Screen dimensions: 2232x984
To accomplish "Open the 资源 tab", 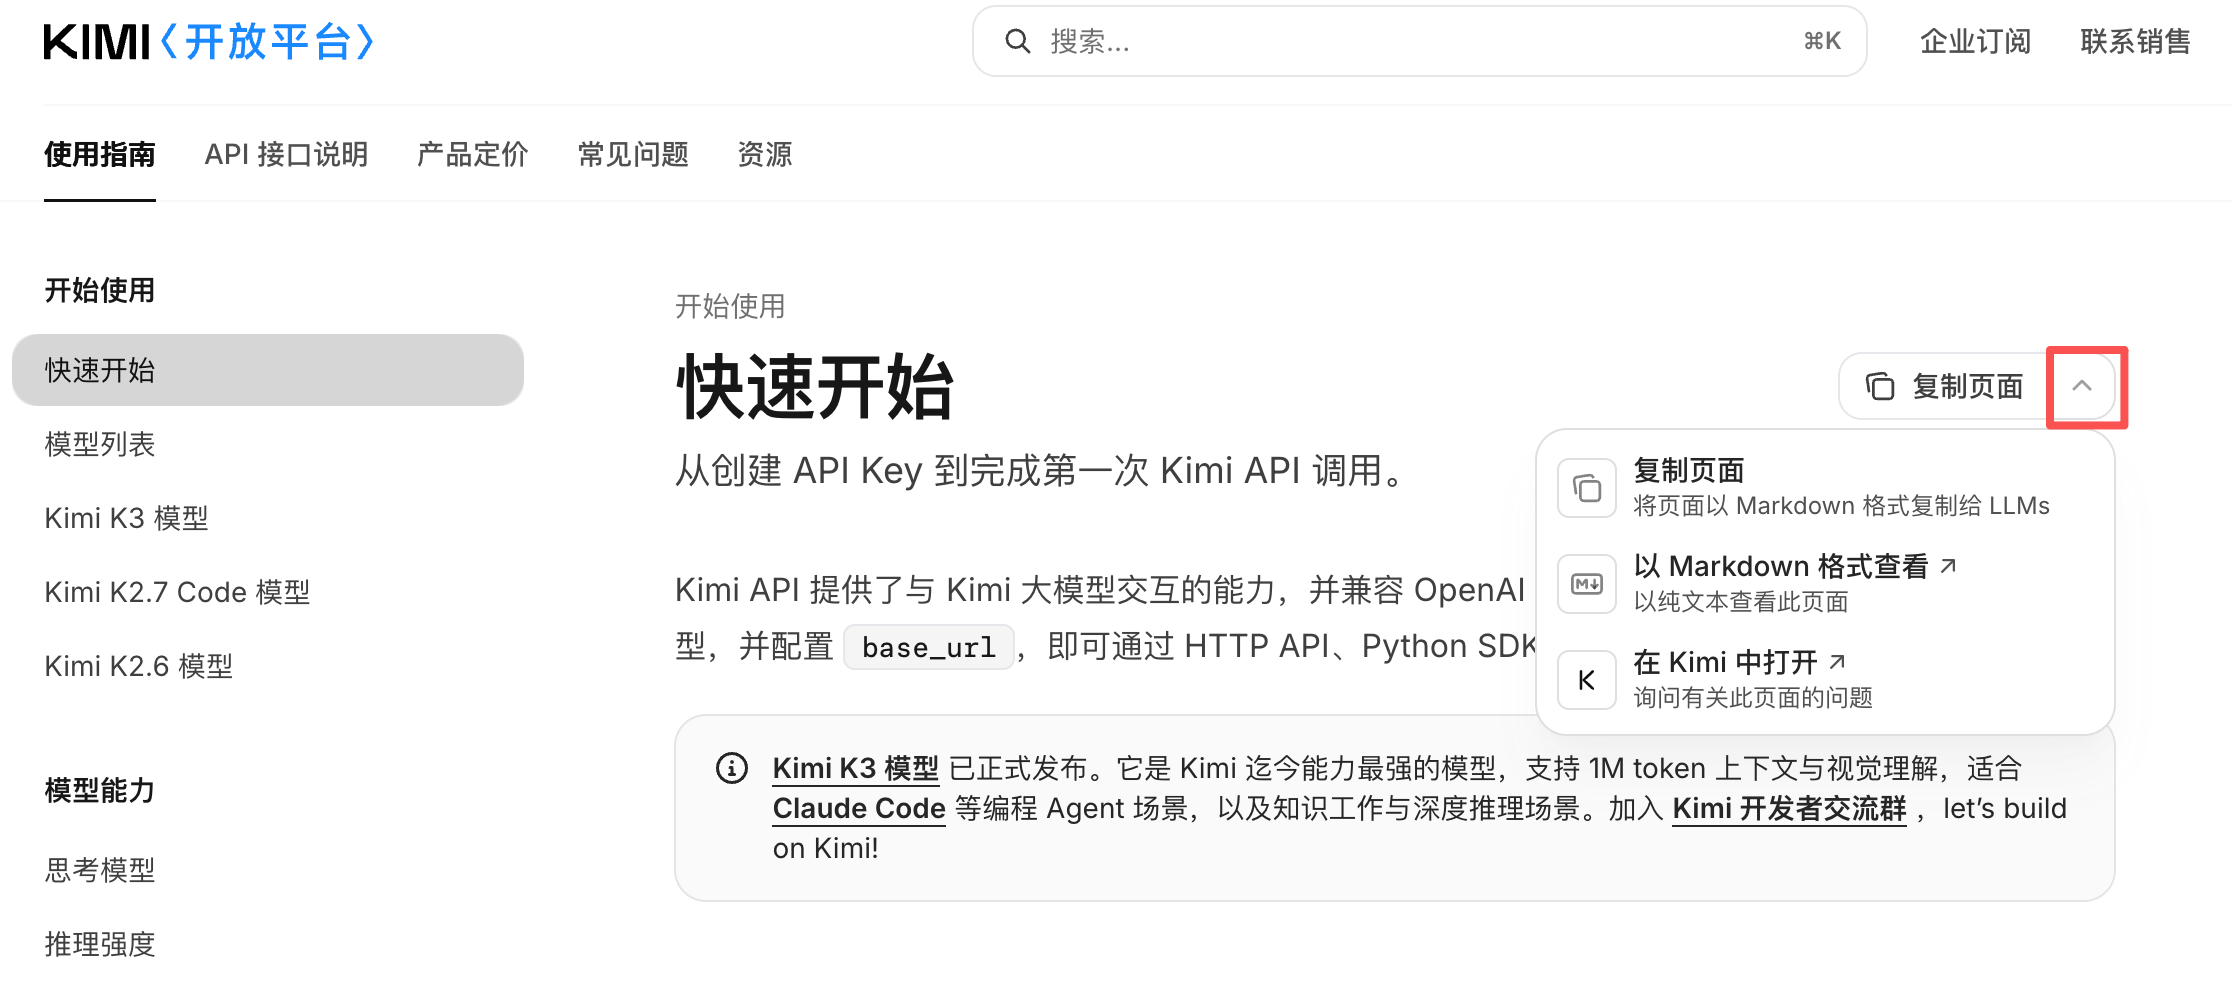I will [x=765, y=154].
